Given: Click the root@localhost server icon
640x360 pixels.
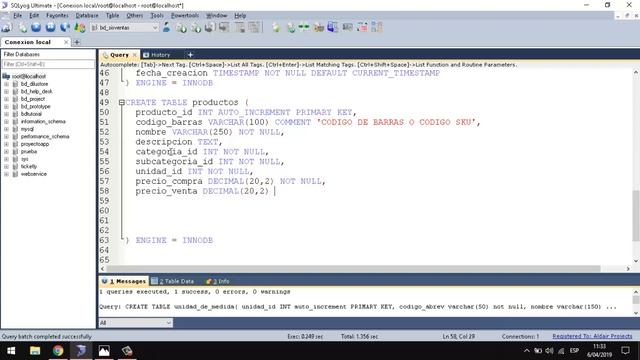Looking at the screenshot, I should click(x=6, y=76).
